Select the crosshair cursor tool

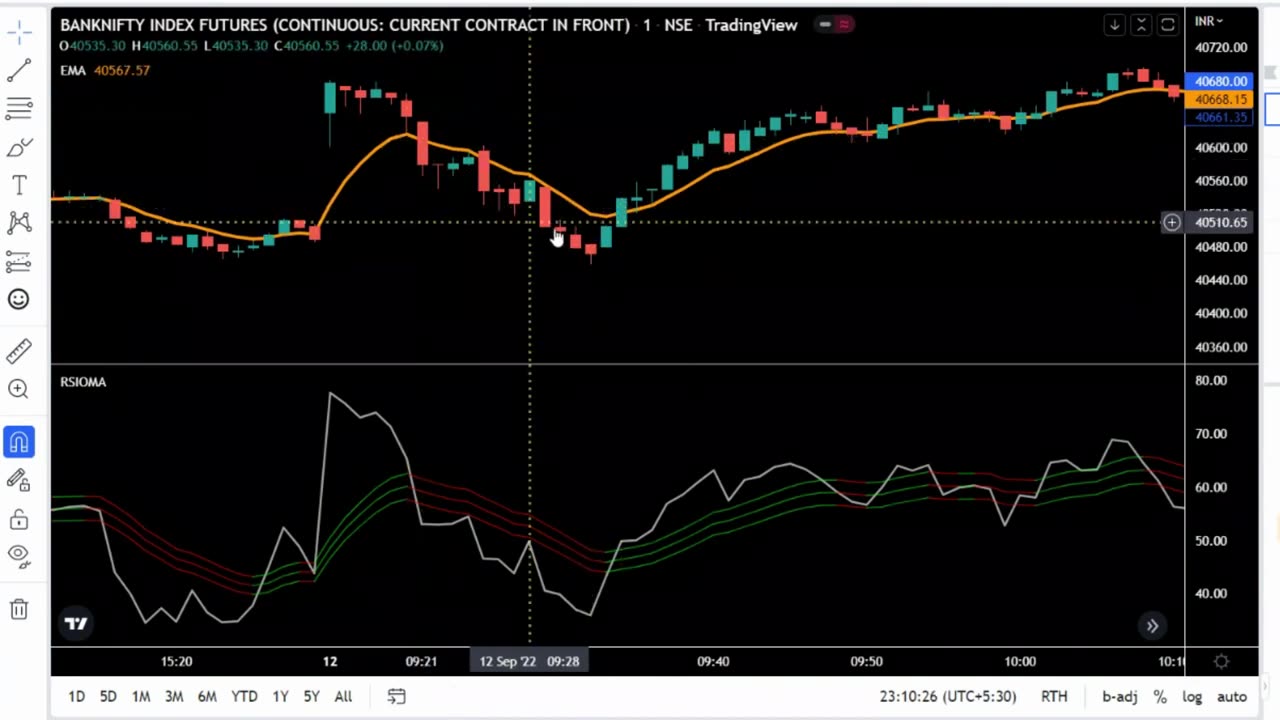point(19,33)
